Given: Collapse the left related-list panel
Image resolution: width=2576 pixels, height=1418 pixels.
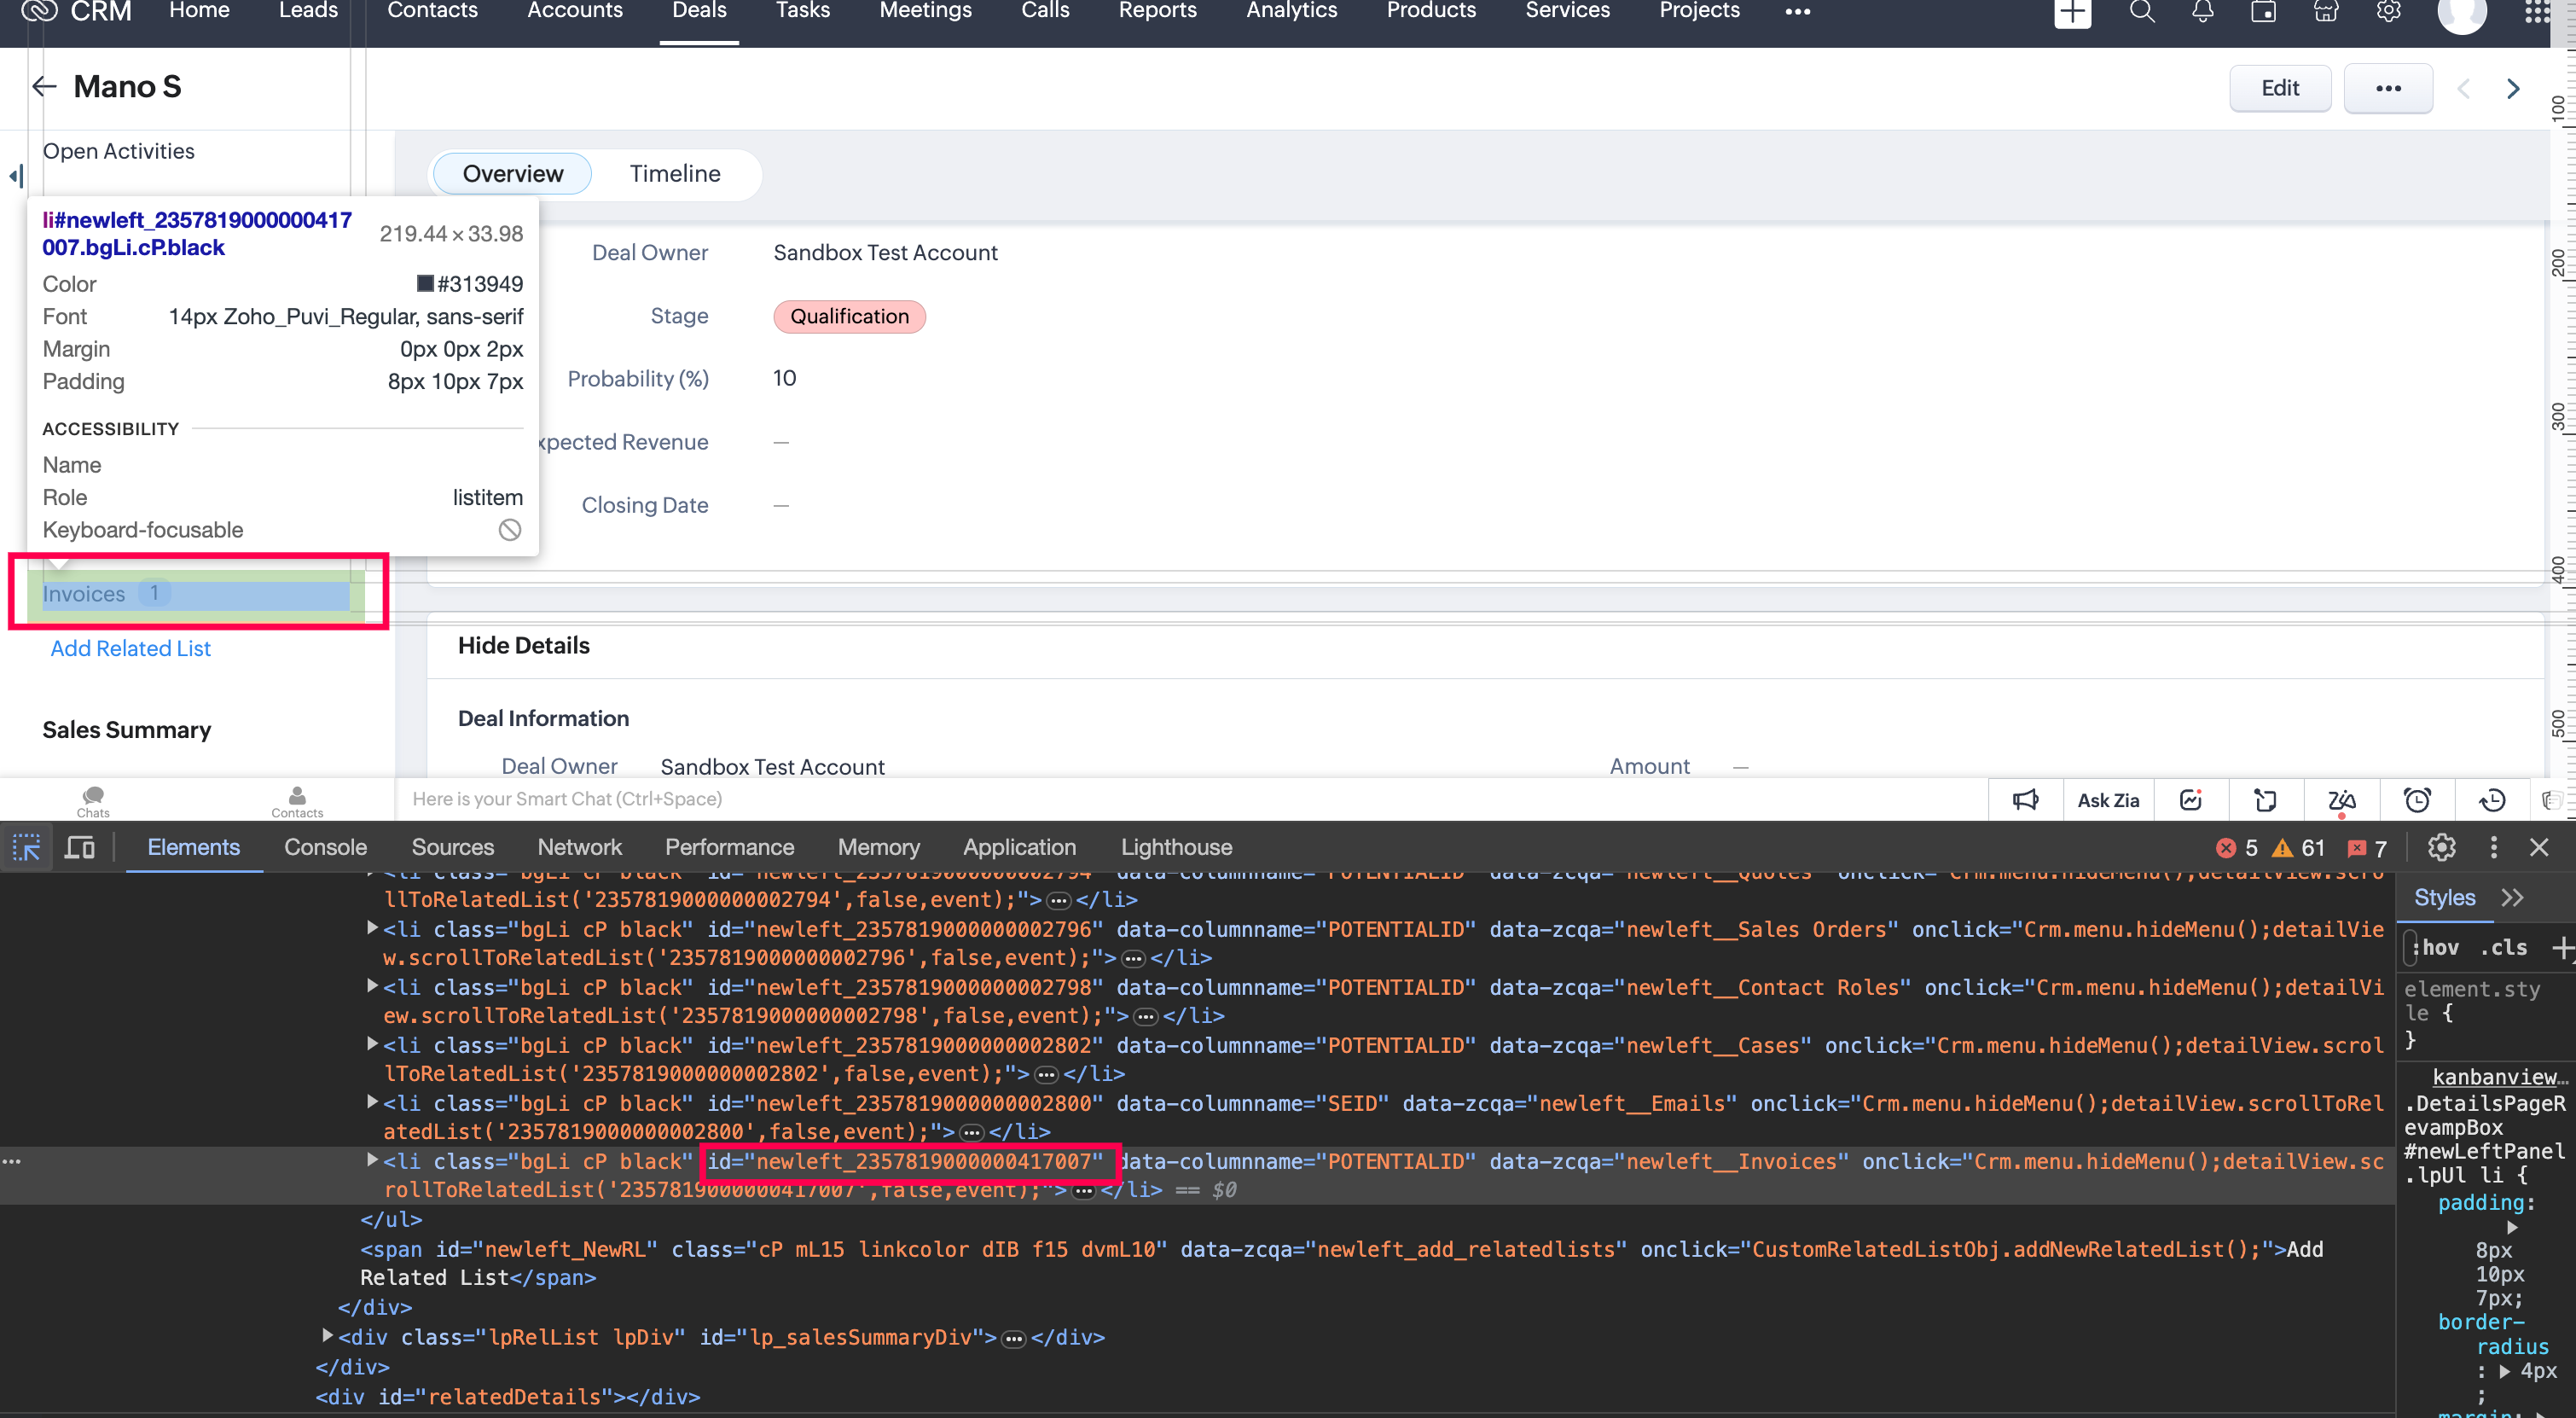Looking at the screenshot, I should coord(16,176).
